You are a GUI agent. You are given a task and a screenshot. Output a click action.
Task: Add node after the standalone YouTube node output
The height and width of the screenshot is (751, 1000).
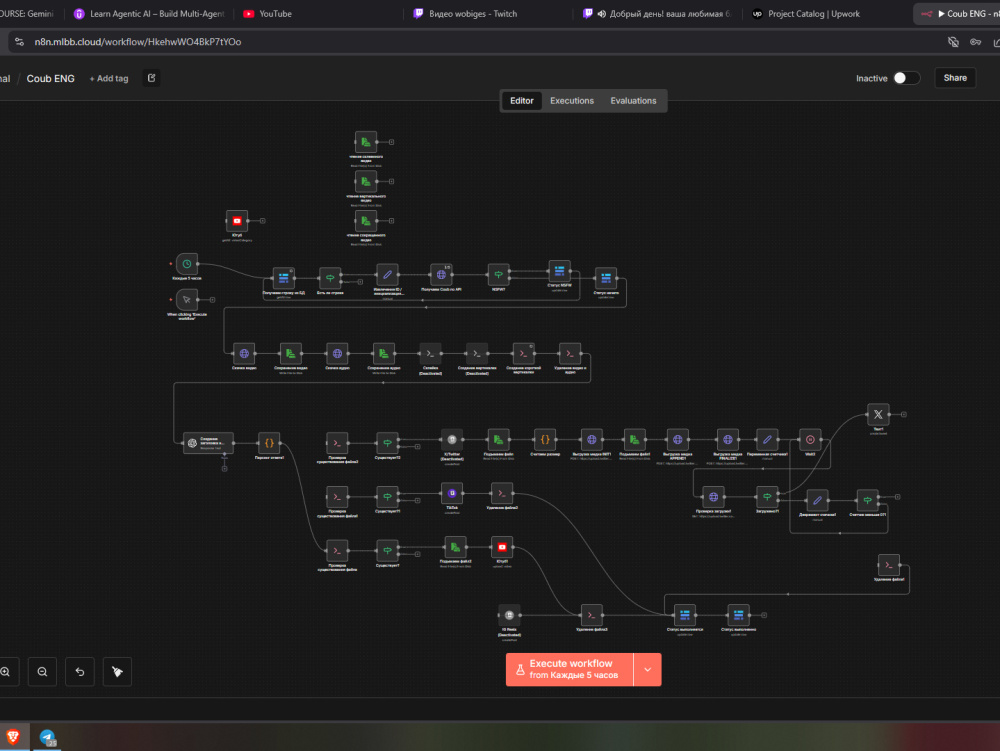coord(262,221)
